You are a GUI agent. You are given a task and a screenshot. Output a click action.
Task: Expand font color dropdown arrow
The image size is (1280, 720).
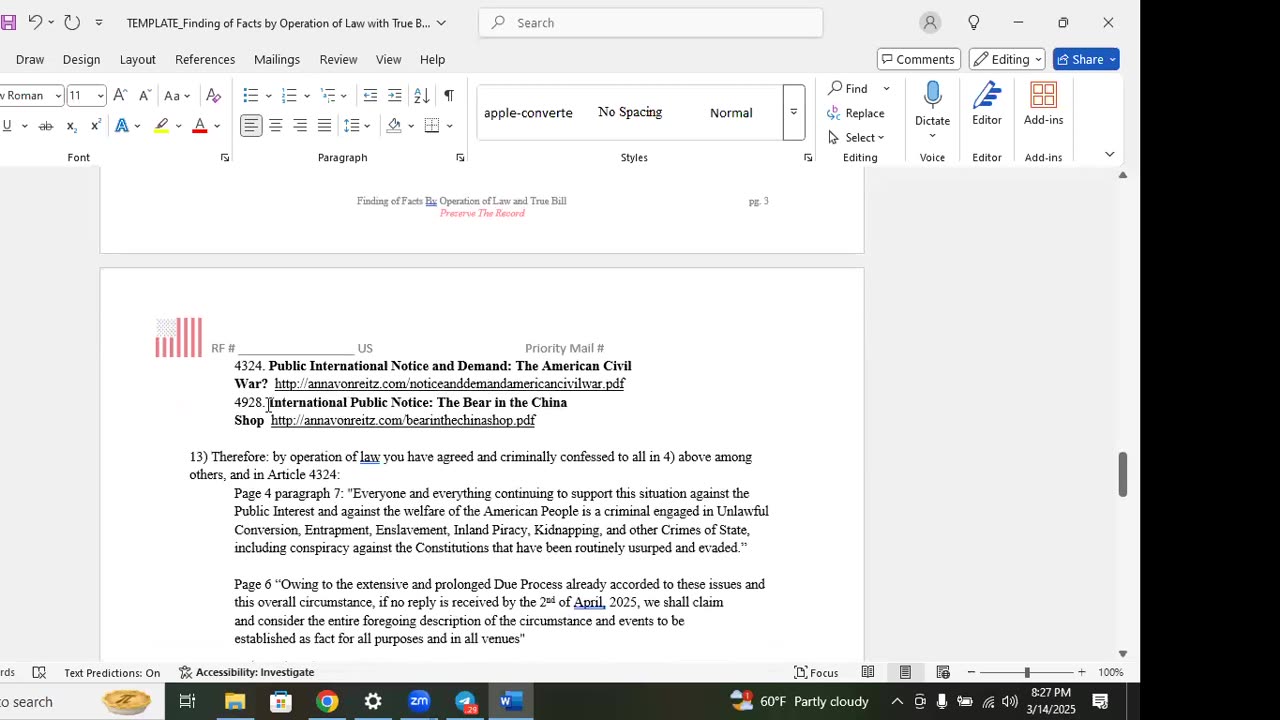pos(216,126)
